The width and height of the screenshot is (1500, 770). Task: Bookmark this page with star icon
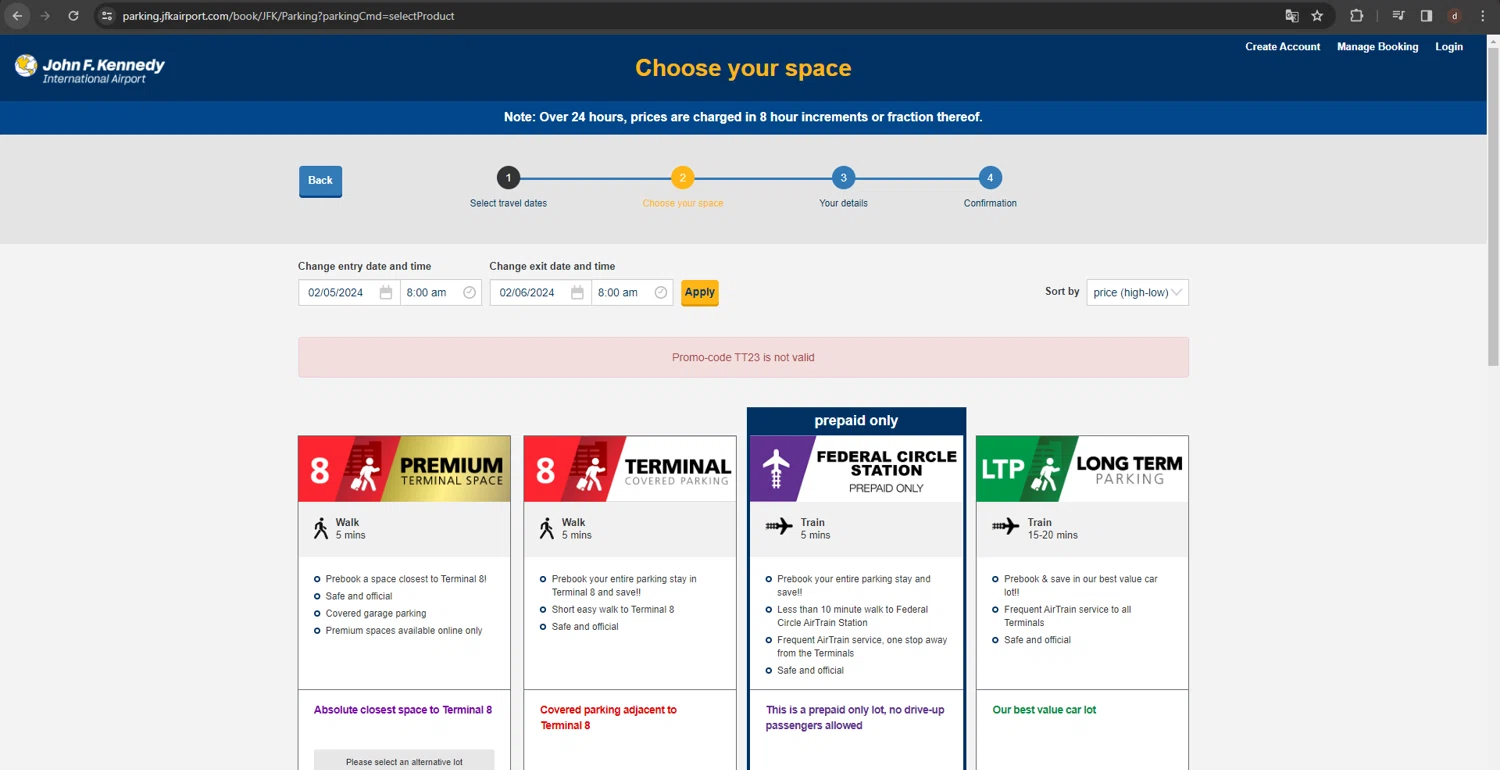point(1317,16)
